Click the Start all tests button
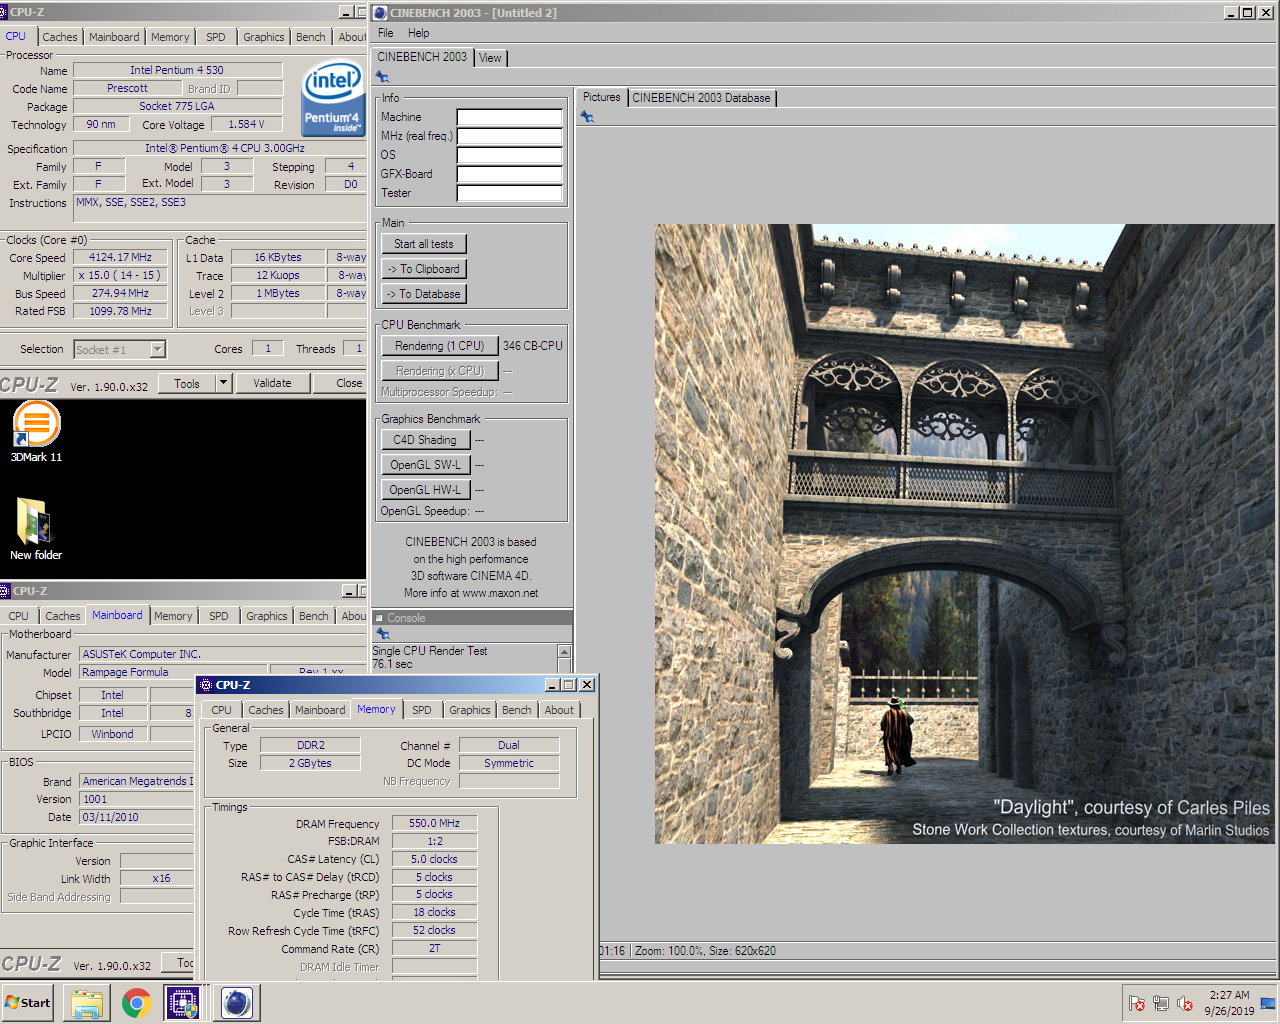The image size is (1280, 1024). tap(423, 244)
